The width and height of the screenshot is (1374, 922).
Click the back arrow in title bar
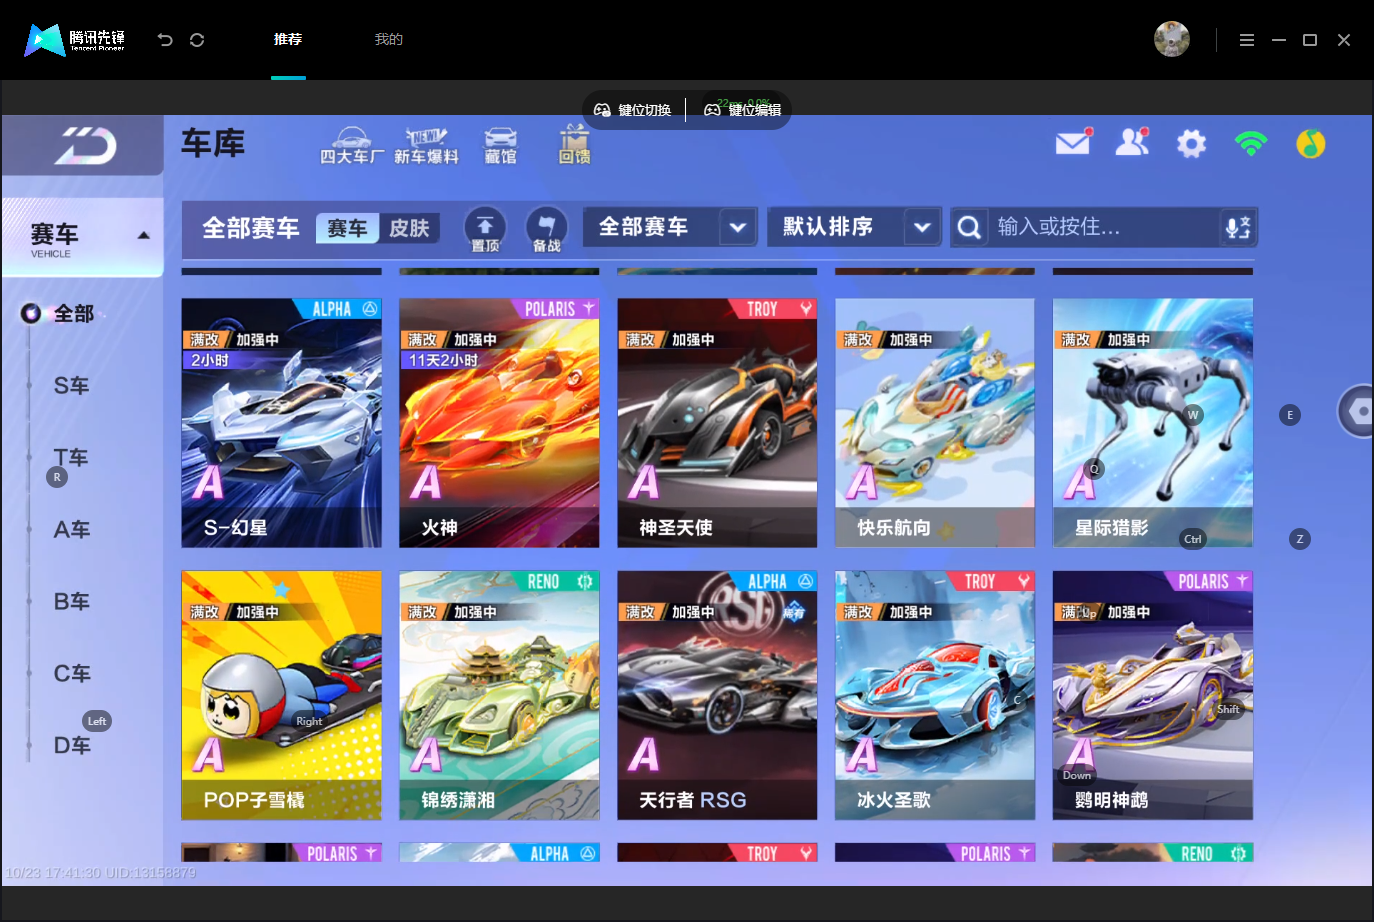pos(165,40)
